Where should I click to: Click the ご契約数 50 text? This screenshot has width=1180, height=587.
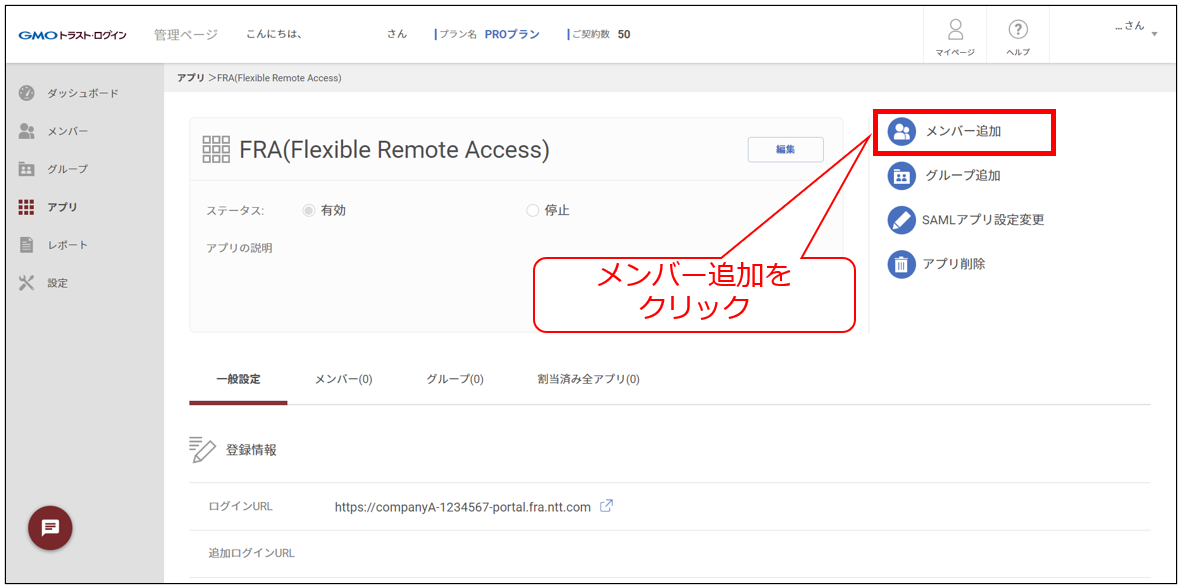coord(601,35)
